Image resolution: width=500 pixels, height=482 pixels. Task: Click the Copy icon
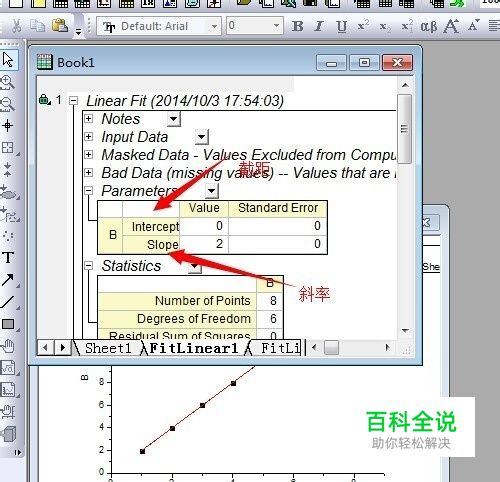[37, 25]
